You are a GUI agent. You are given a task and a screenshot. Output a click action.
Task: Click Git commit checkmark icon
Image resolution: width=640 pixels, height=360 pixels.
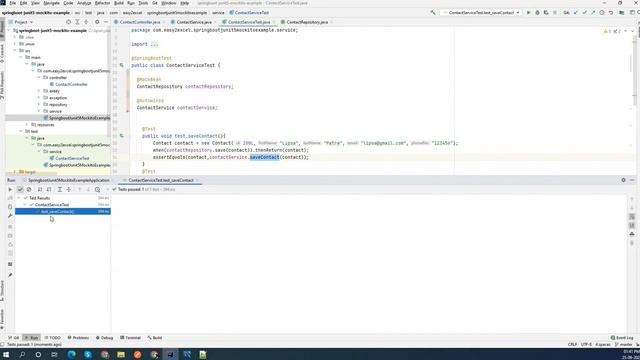coord(584,13)
